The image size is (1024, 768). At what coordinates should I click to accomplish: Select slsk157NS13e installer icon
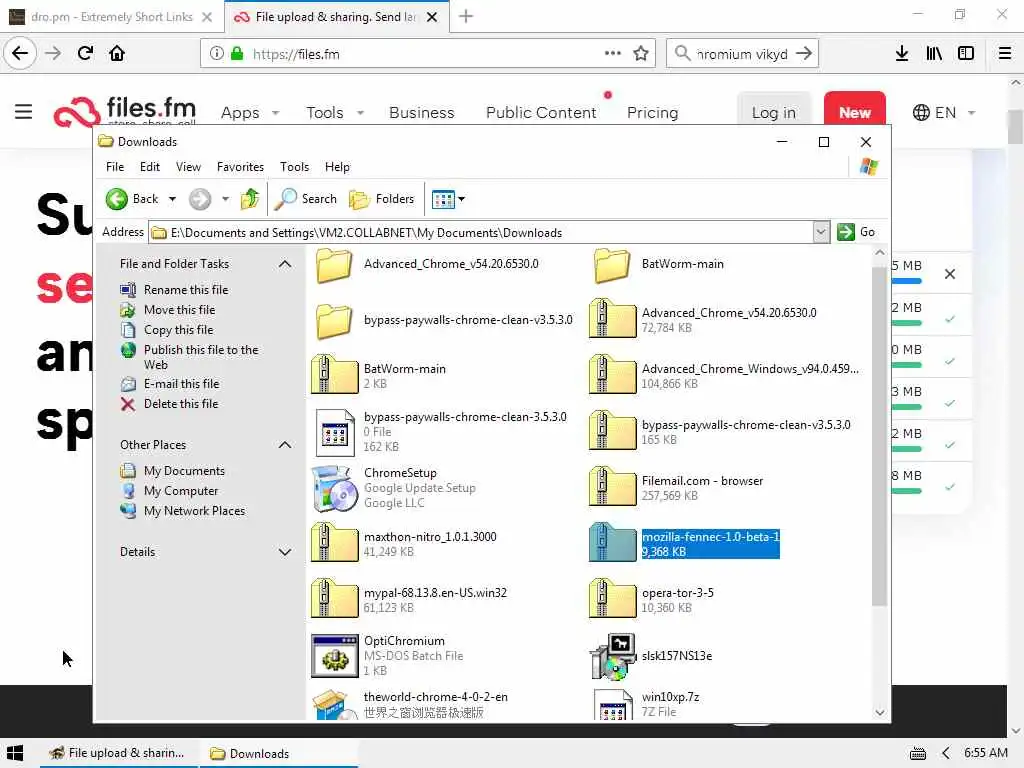[612, 656]
